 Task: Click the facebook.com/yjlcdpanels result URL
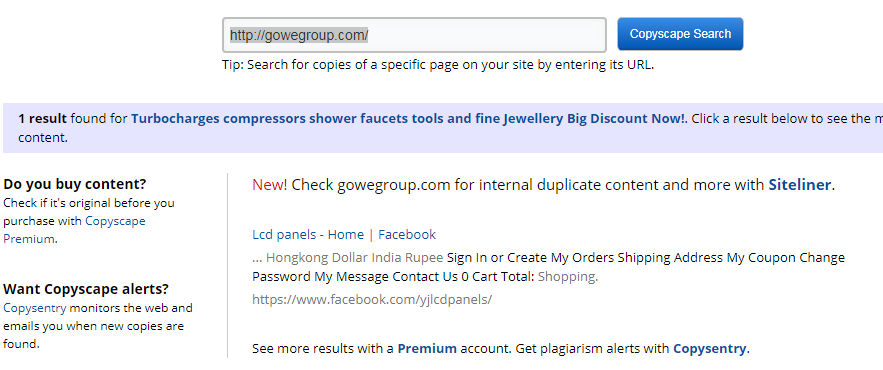[x=372, y=300]
